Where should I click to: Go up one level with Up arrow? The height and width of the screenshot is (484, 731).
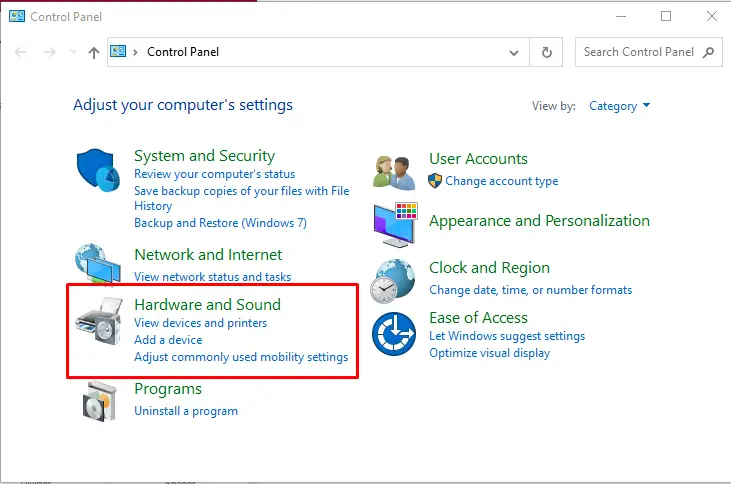pos(94,52)
